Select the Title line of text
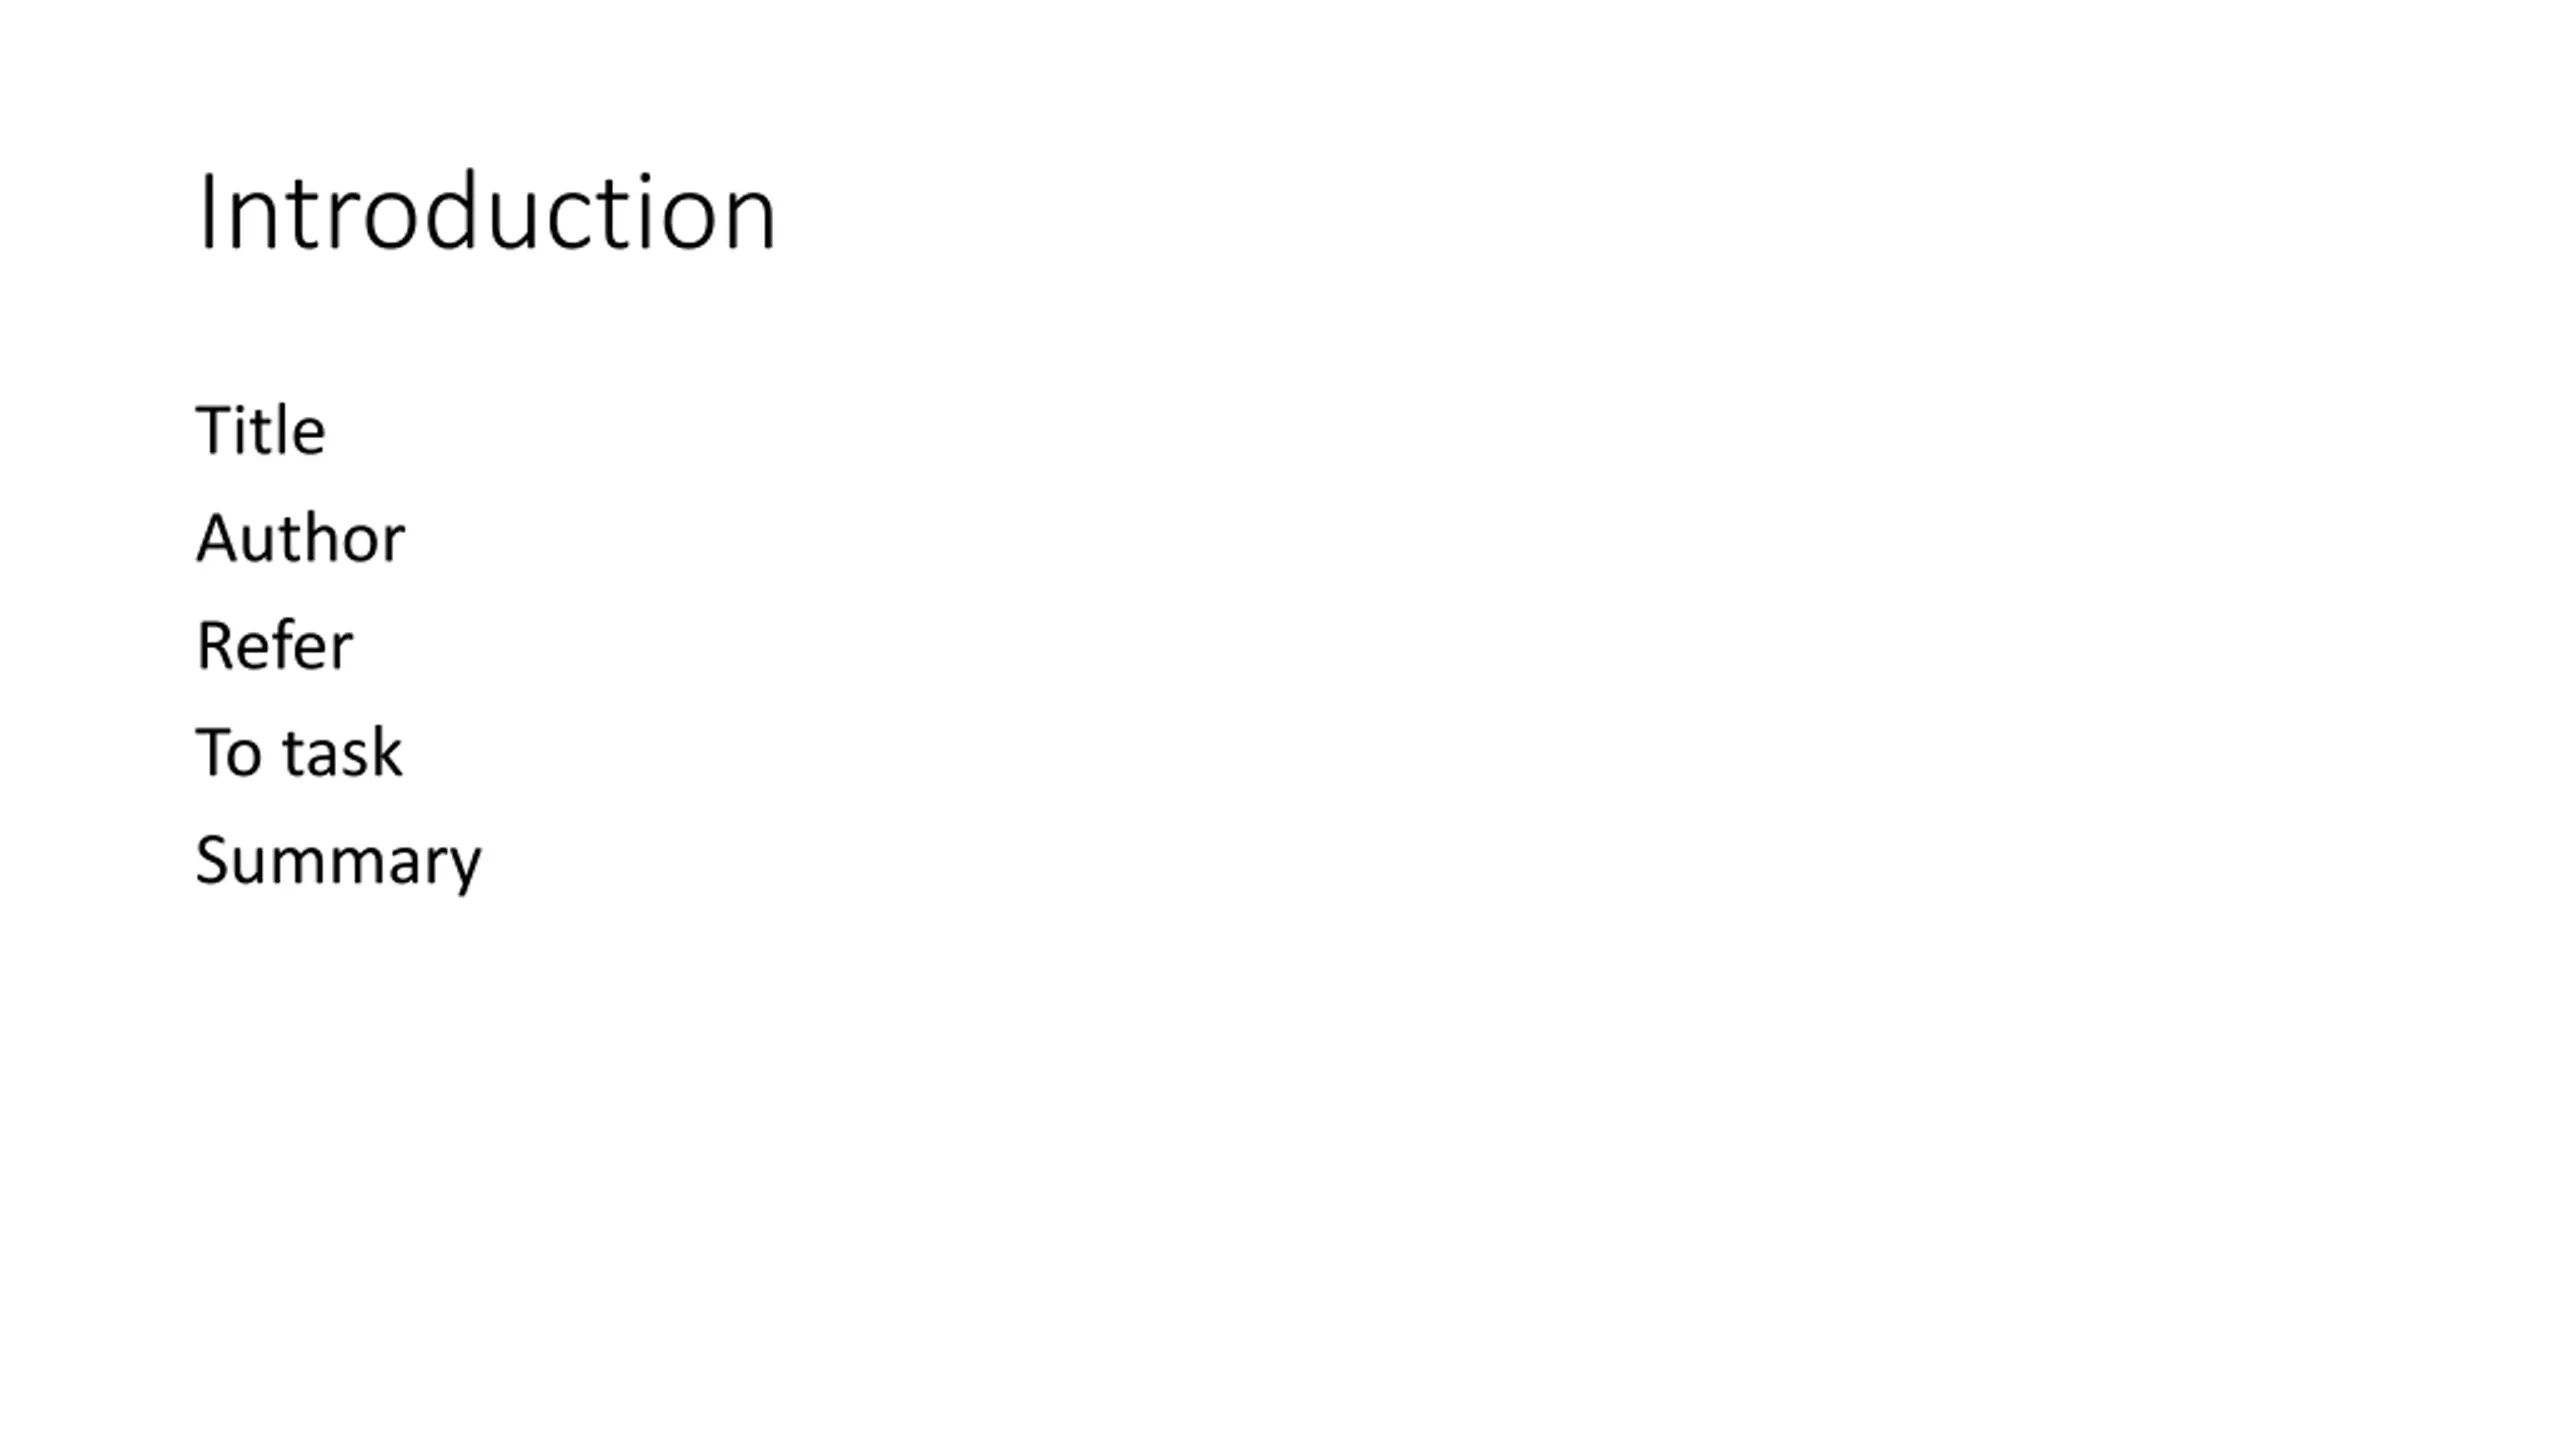This screenshot has width=2560, height=1440. point(261,431)
